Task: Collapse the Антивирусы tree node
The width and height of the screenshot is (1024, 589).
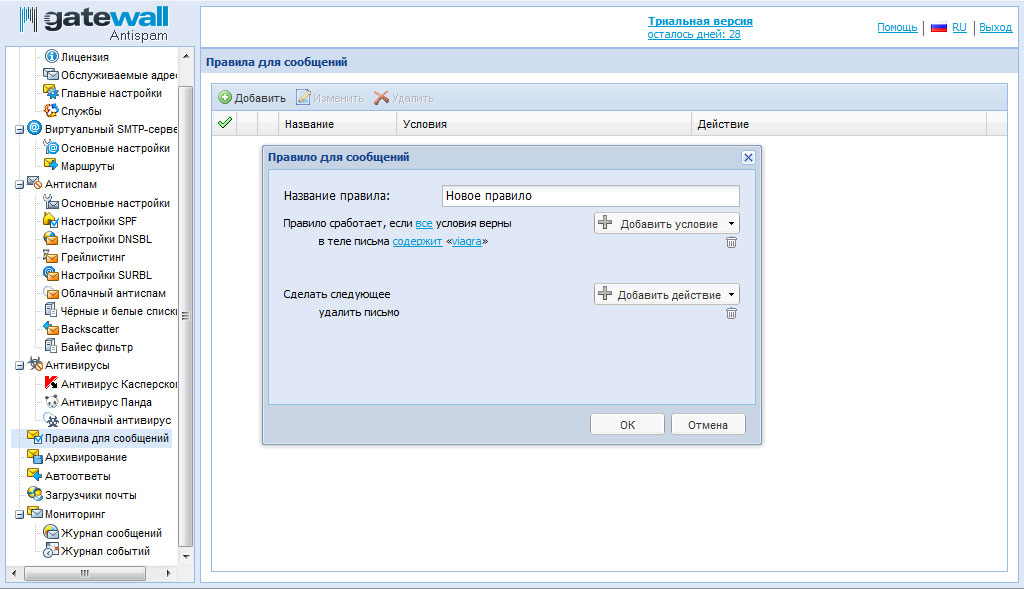Action: pyautogui.click(x=20, y=366)
